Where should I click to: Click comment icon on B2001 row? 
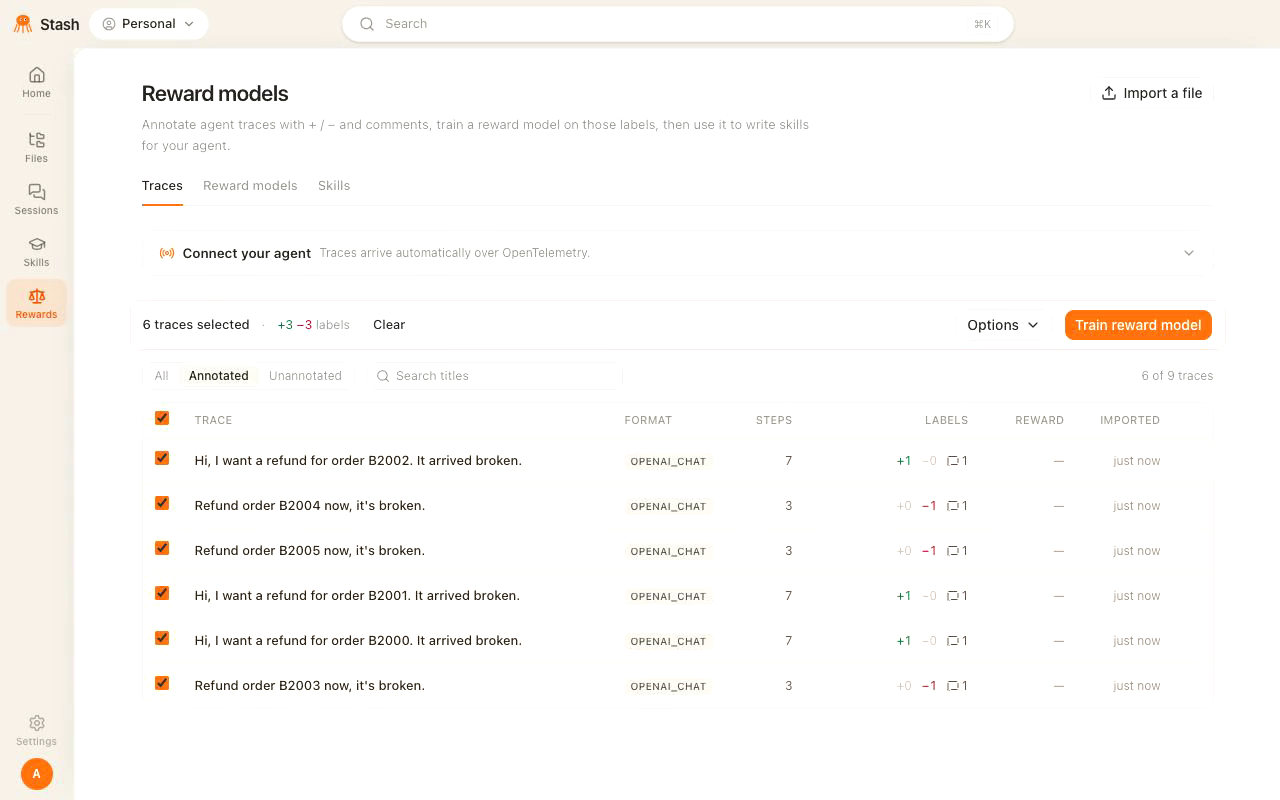953,596
